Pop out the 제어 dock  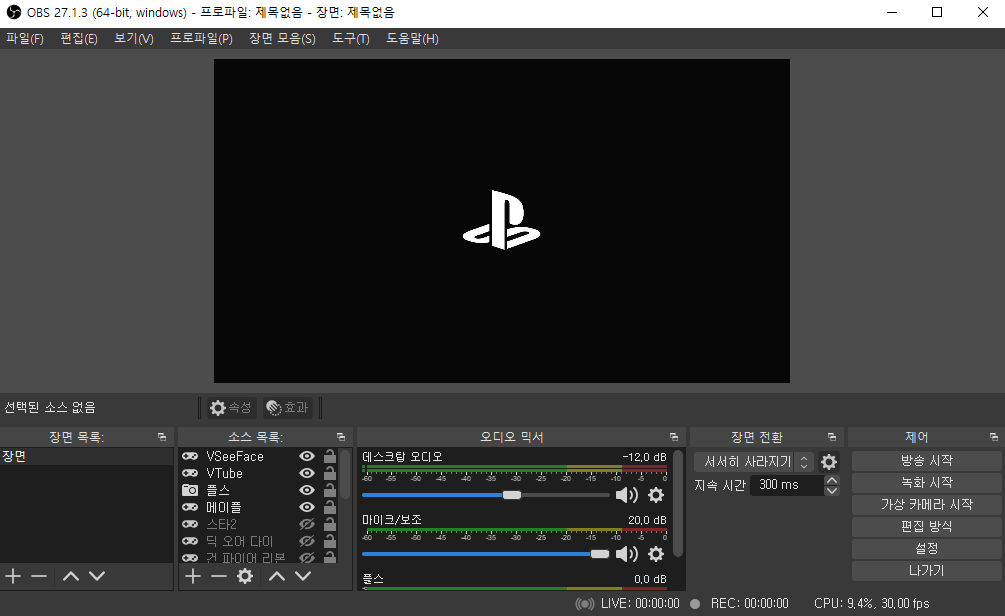coord(993,437)
